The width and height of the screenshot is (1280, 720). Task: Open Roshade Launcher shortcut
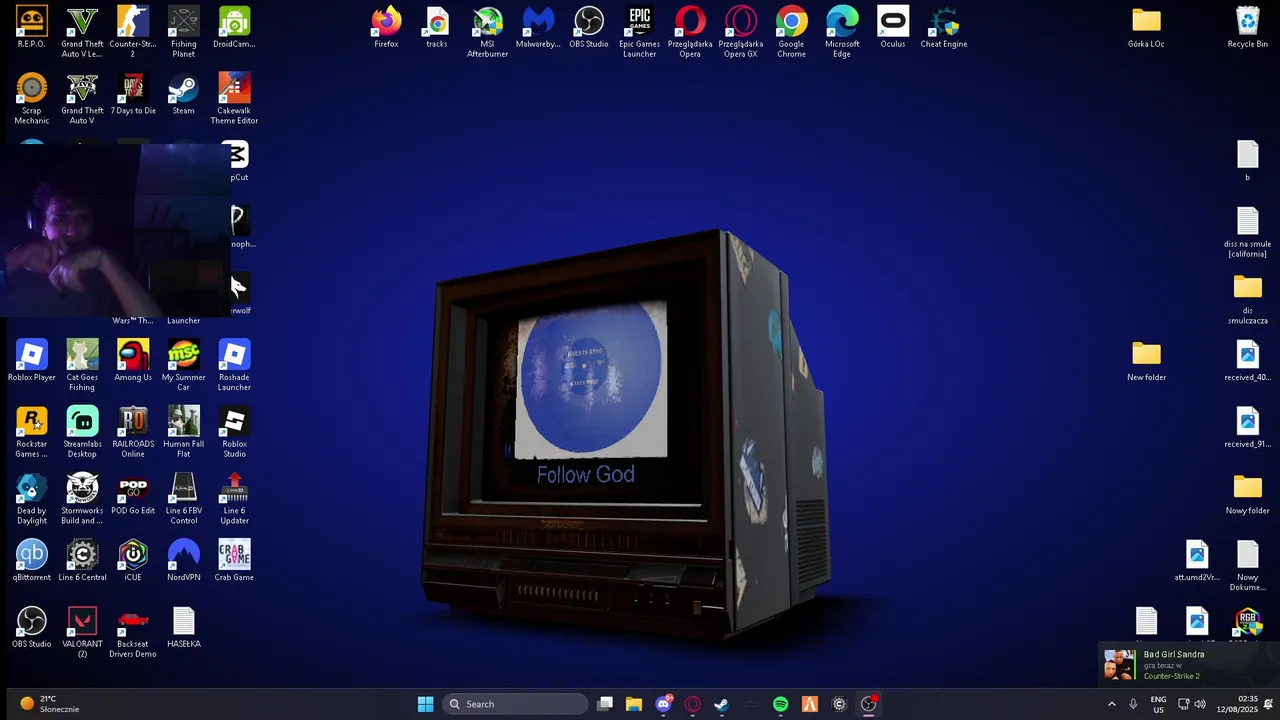pos(234,365)
